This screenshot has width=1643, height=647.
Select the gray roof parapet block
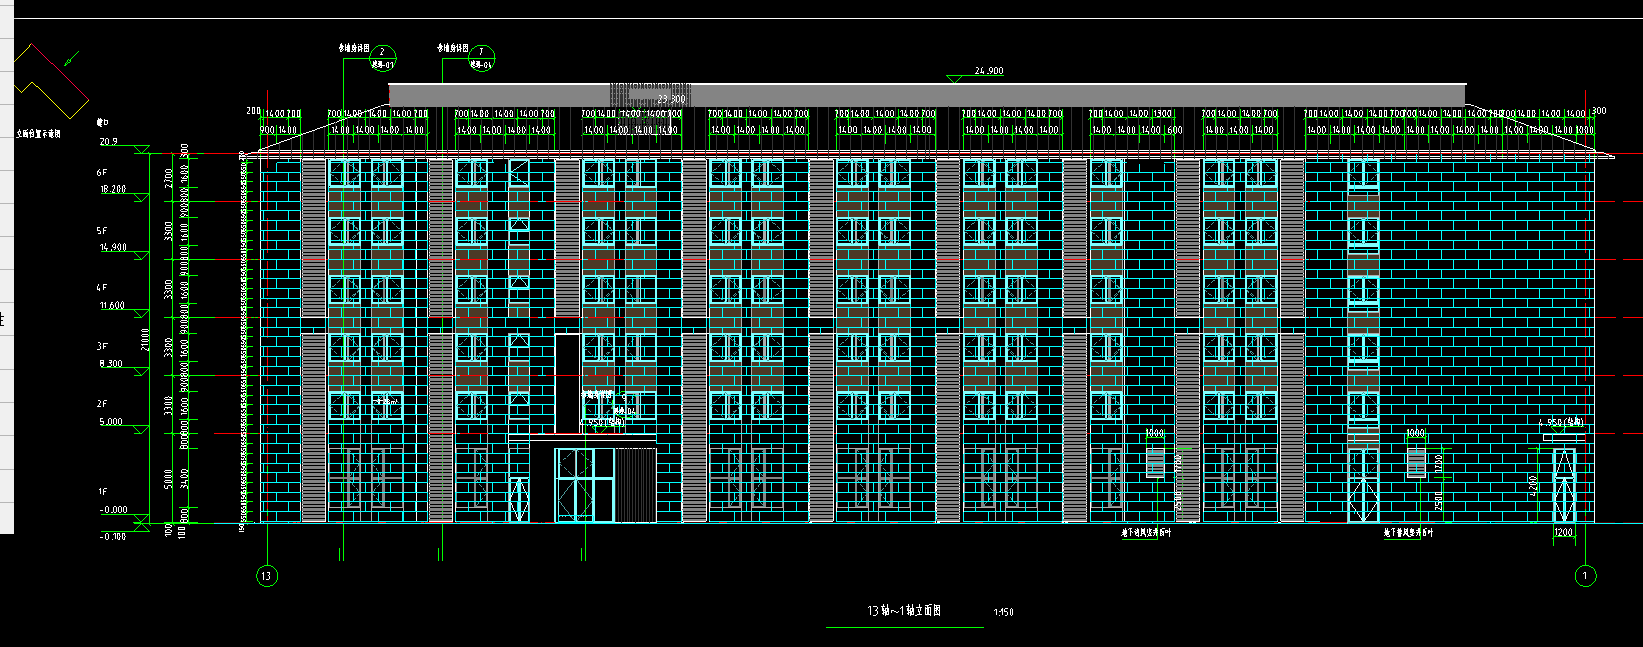[927, 95]
